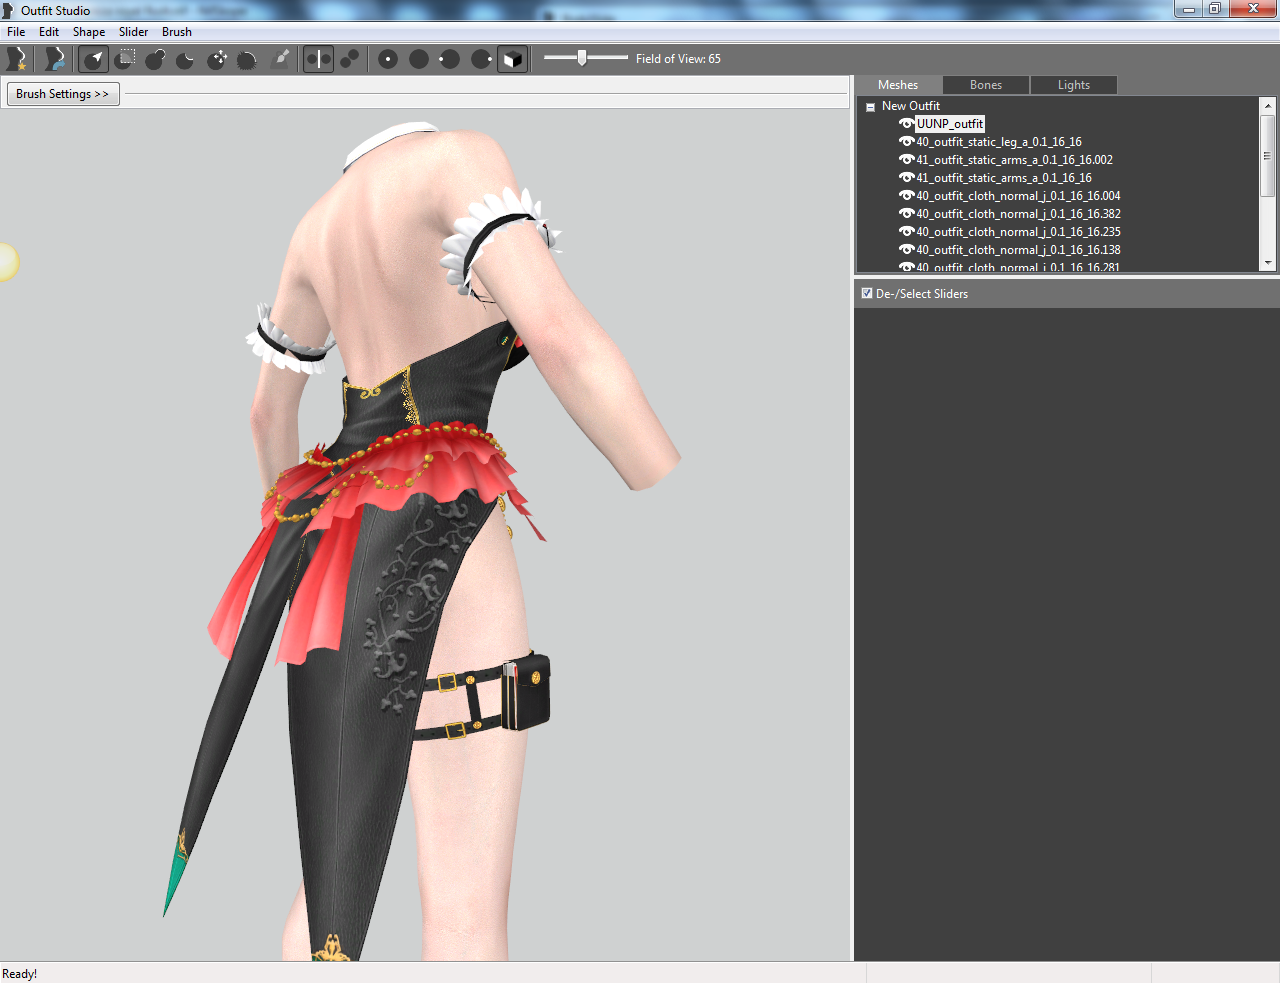The height and width of the screenshot is (984, 1280).
Task: Switch to plain circle view icon
Action: click(x=419, y=59)
